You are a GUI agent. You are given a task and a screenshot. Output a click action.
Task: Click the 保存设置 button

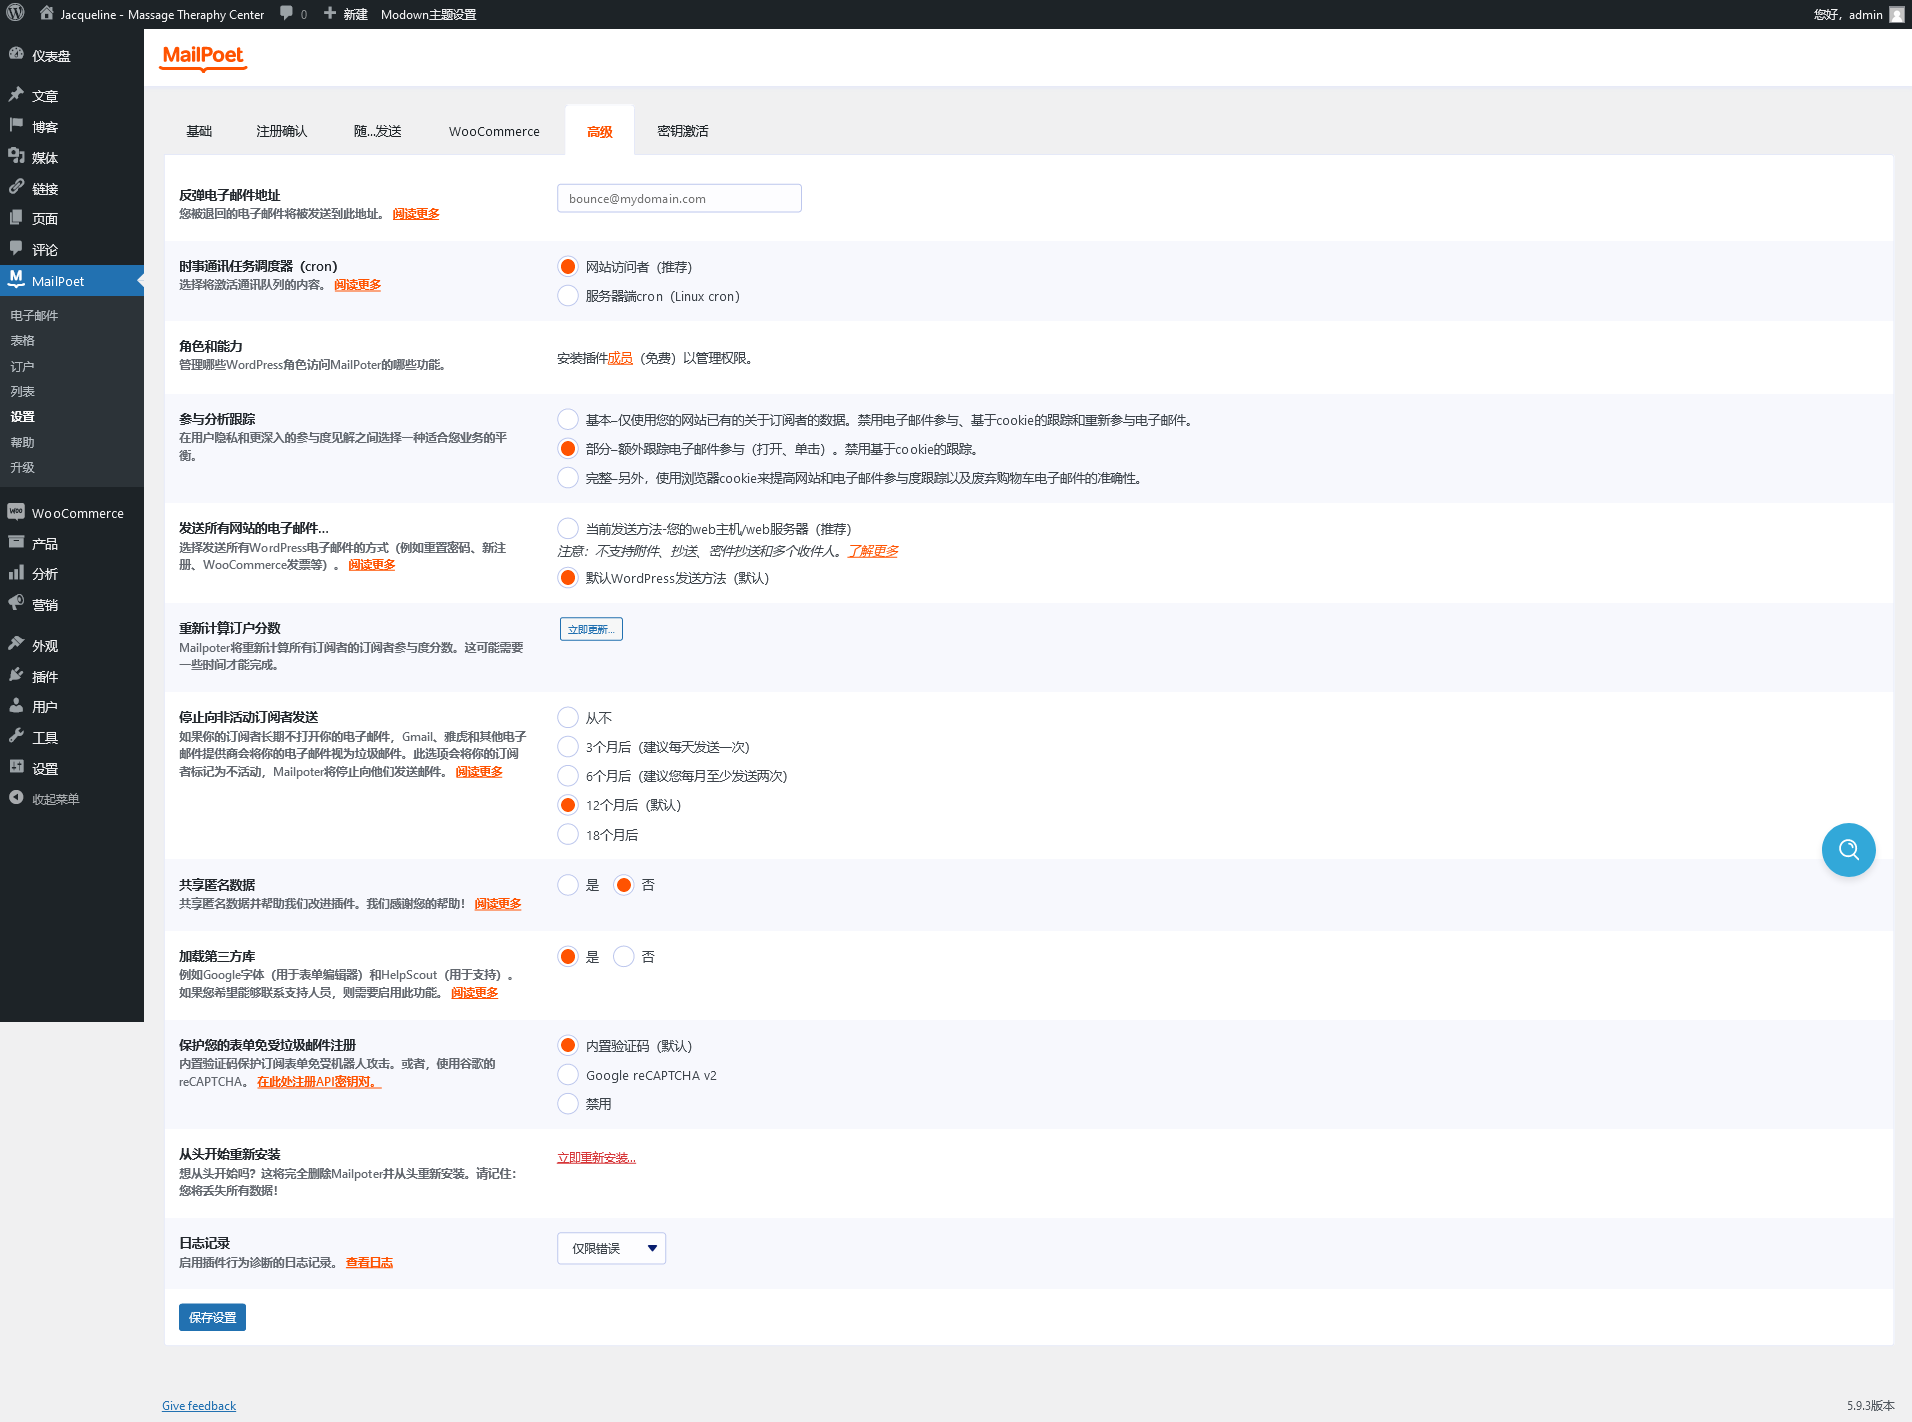point(212,1317)
